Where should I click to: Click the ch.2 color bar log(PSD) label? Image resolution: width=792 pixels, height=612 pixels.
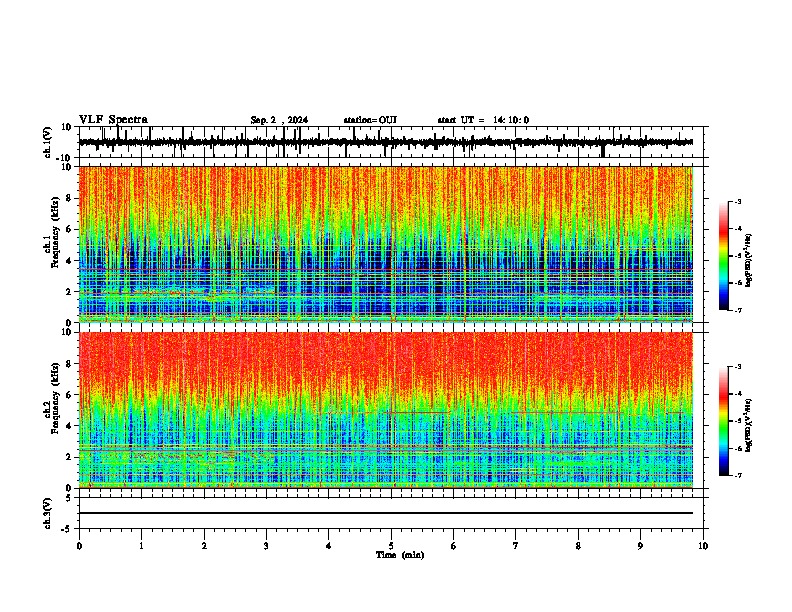coord(749,425)
